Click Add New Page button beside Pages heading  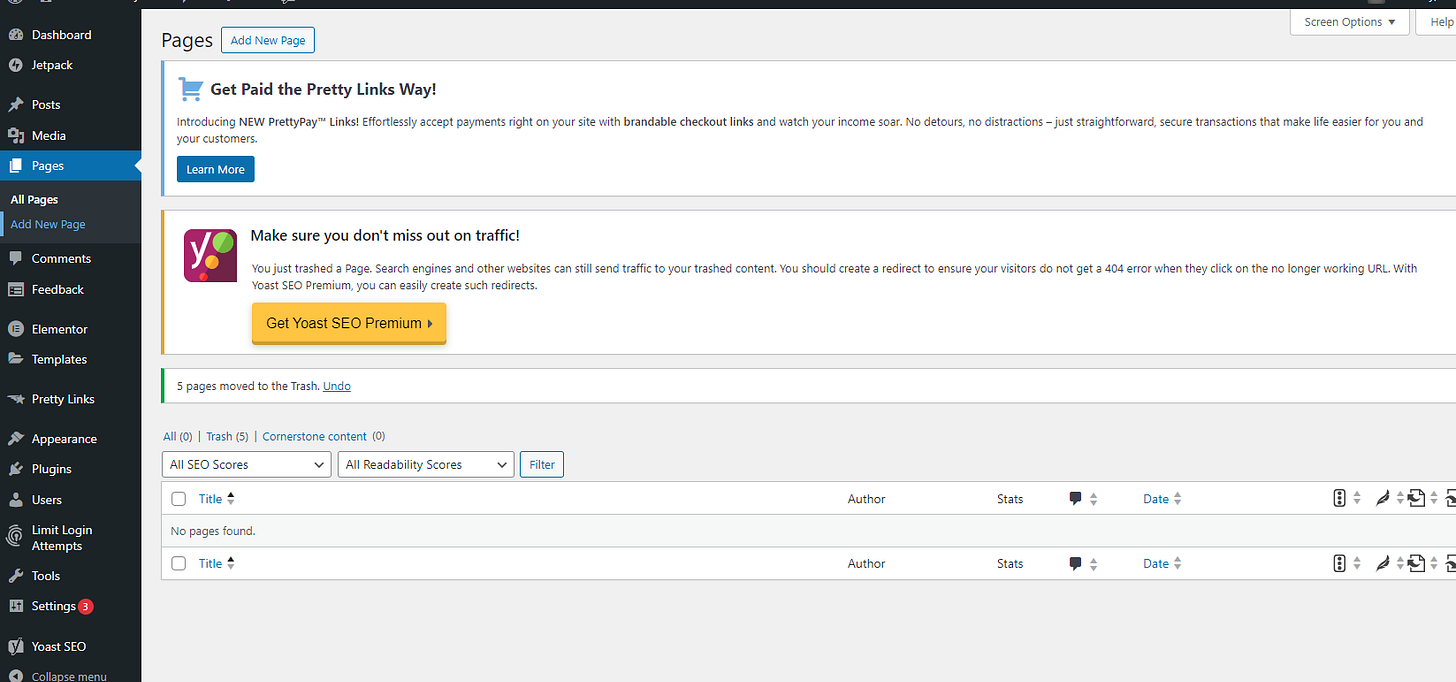coord(268,41)
